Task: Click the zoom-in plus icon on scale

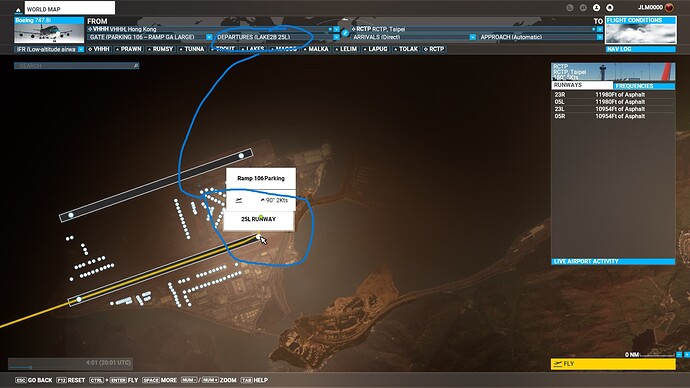Action: pos(686,355)
